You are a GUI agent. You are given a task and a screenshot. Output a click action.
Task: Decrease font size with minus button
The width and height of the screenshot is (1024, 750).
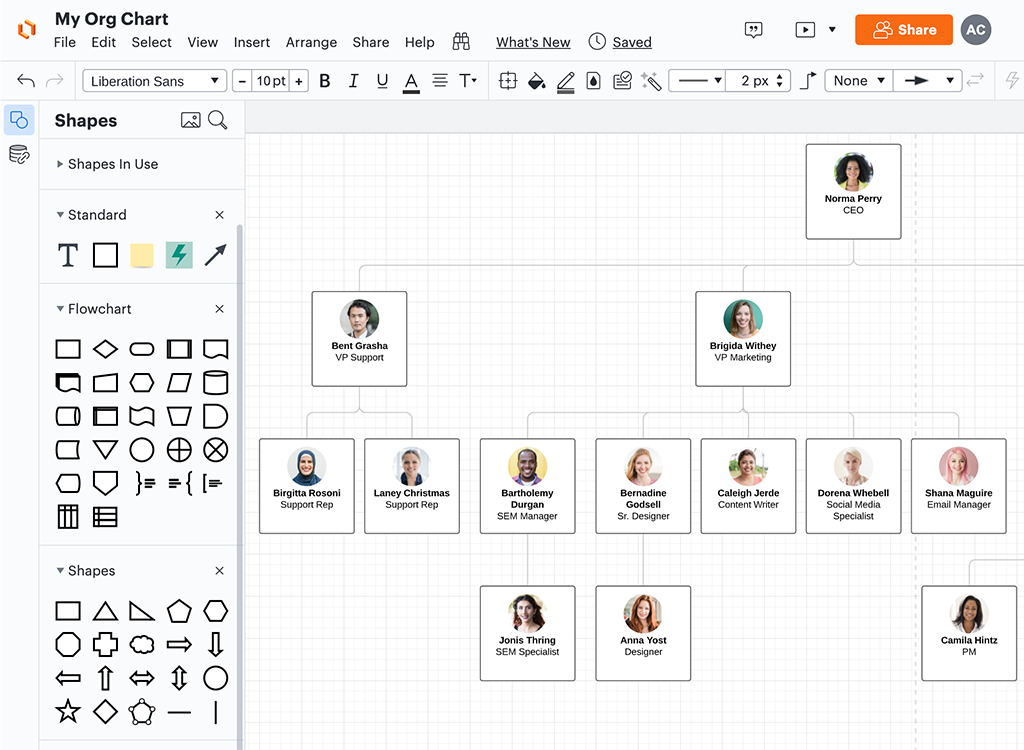click(242, 81)
